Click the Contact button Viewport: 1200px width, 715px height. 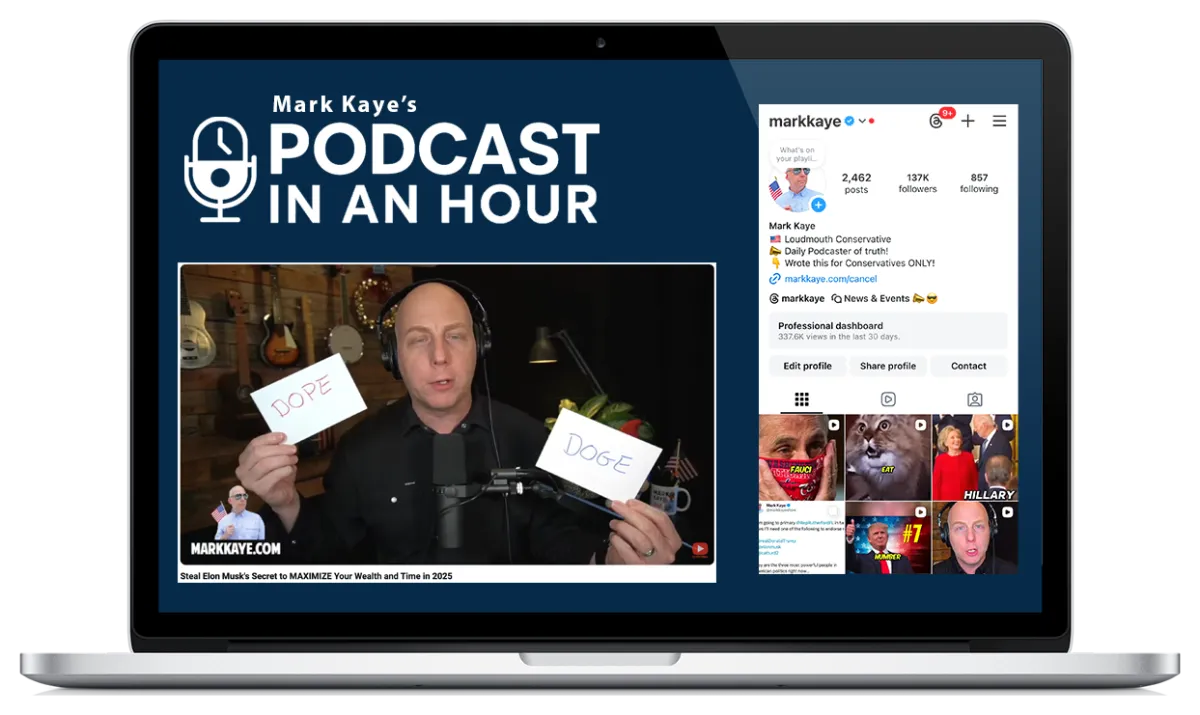pyautogui.click(x=969, y=366)
